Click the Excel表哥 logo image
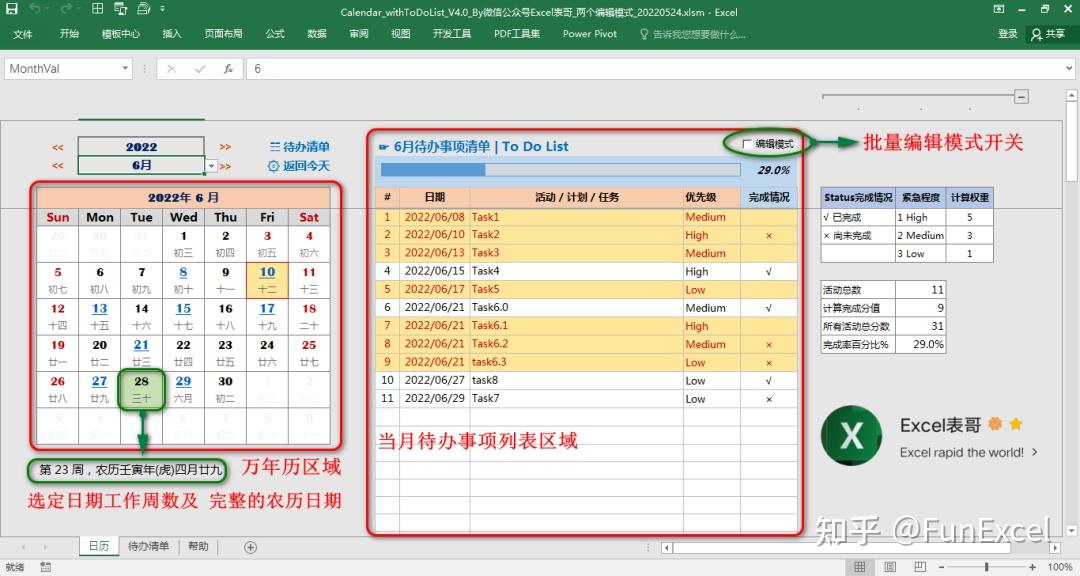This screenshot has height=576, width=1080. click(x=851, y=435)
